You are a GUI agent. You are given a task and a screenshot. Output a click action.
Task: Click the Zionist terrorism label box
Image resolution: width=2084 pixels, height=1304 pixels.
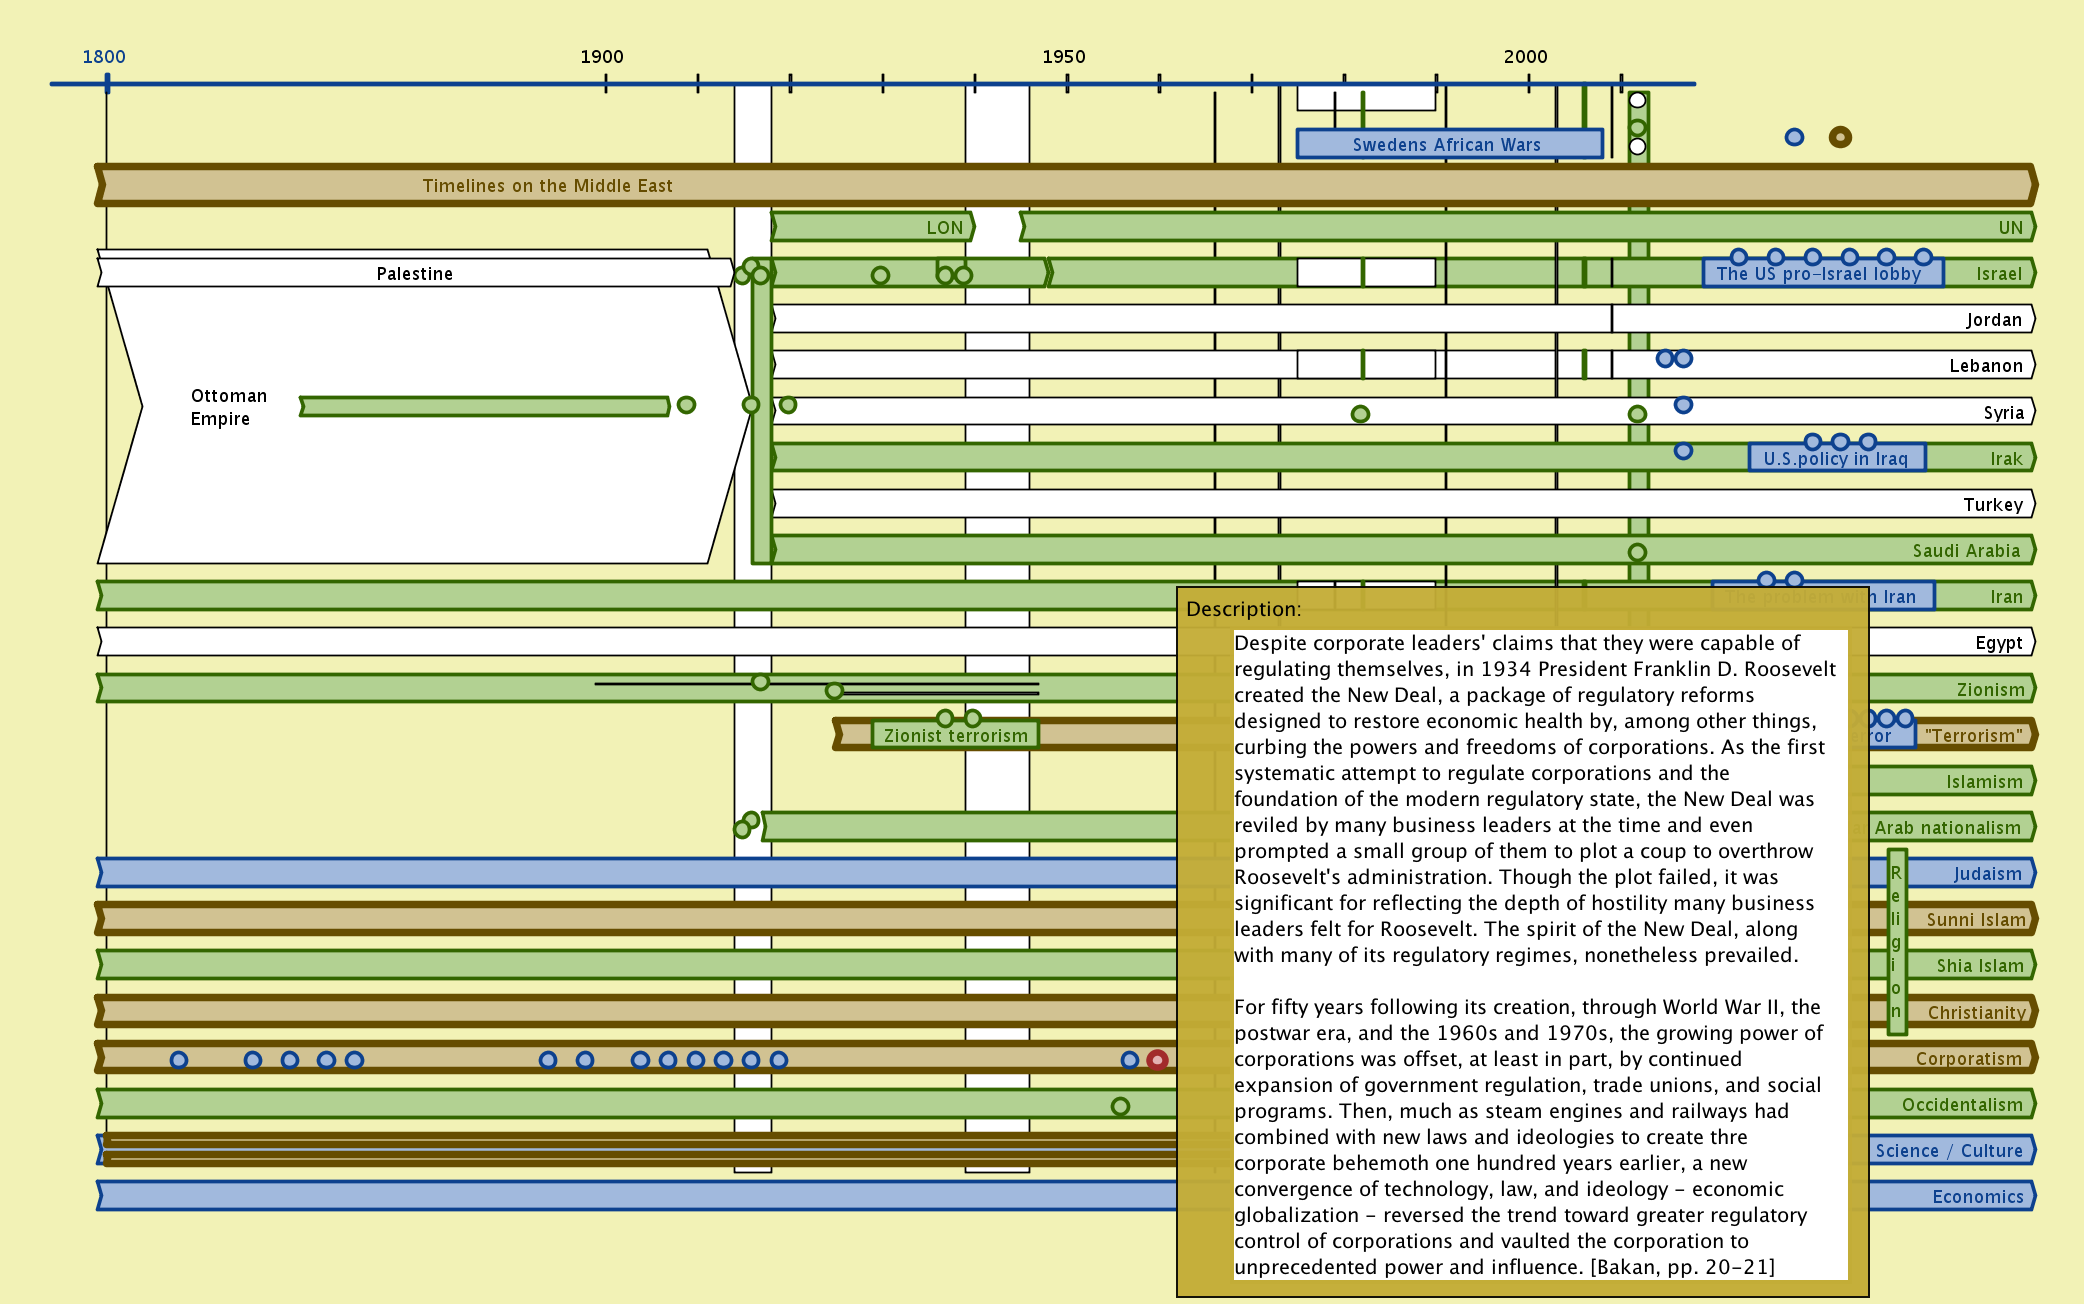pyautogui.click(x=955, y=736)
